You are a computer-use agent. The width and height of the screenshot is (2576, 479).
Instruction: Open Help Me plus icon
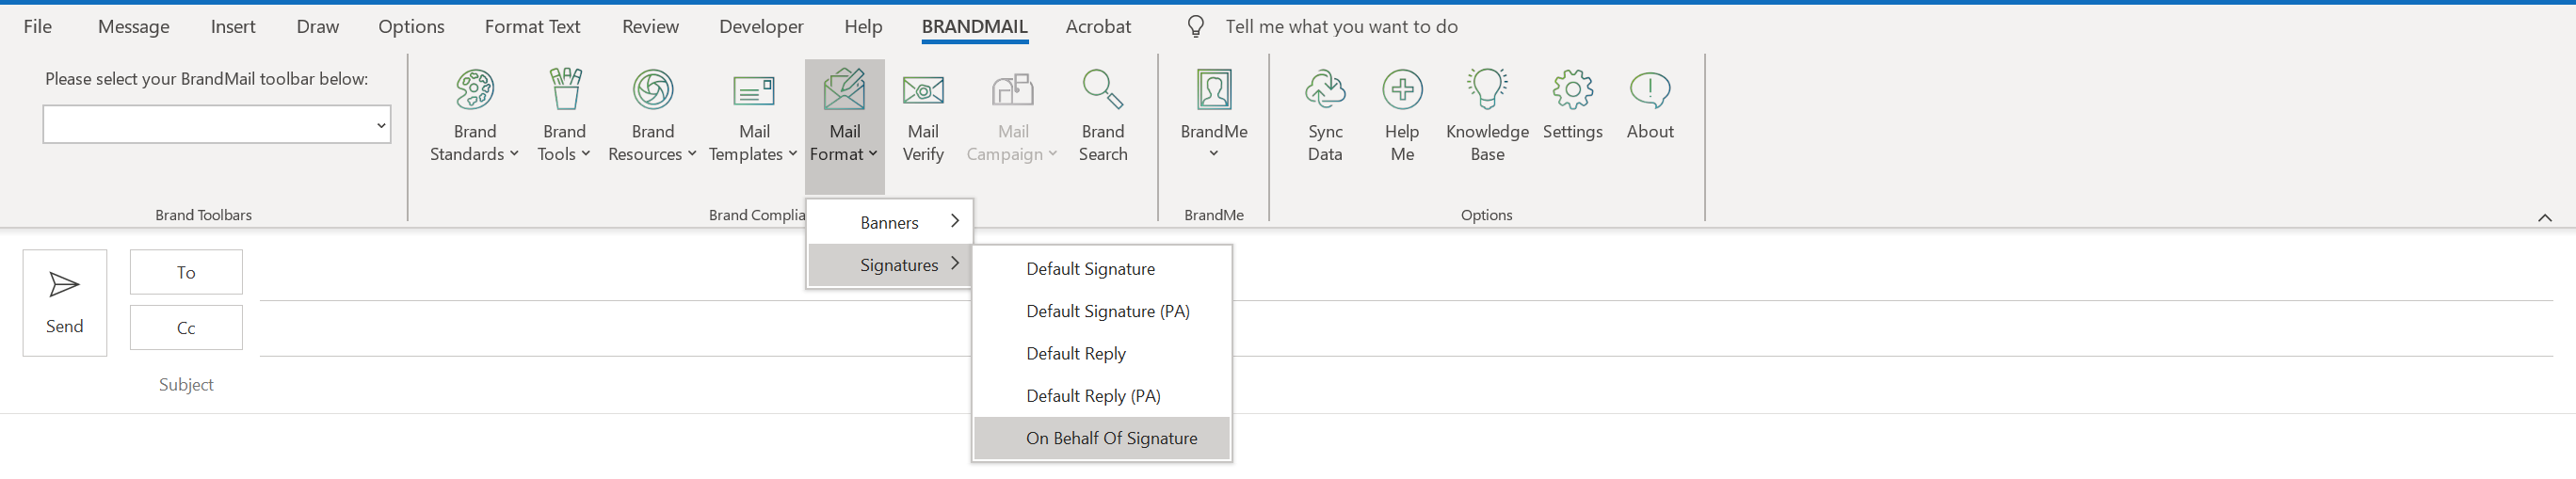(1402, 90)
